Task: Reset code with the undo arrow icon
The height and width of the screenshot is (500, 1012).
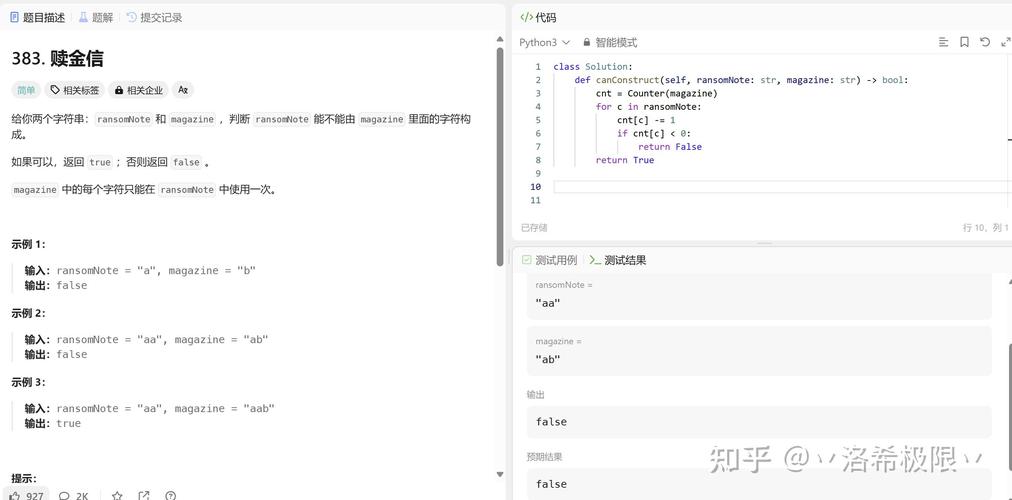Action: coord(985,42)
